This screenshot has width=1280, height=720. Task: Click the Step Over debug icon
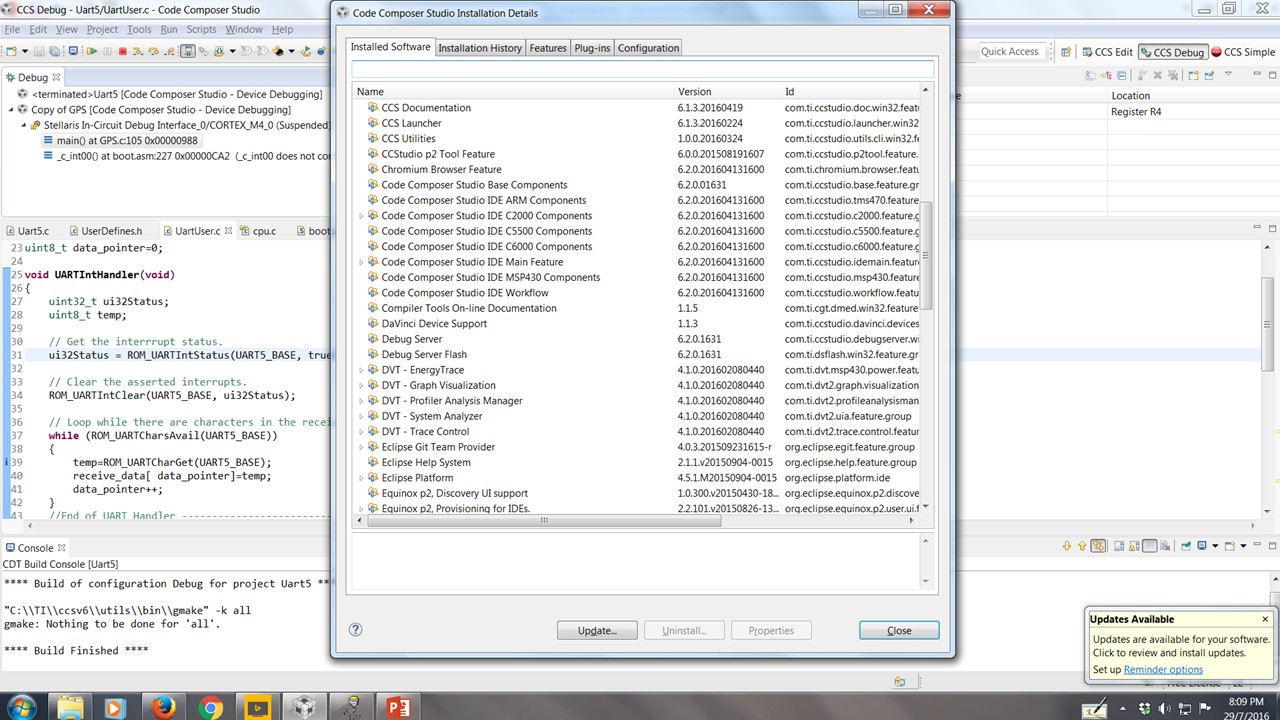click(x=155, y=51)
